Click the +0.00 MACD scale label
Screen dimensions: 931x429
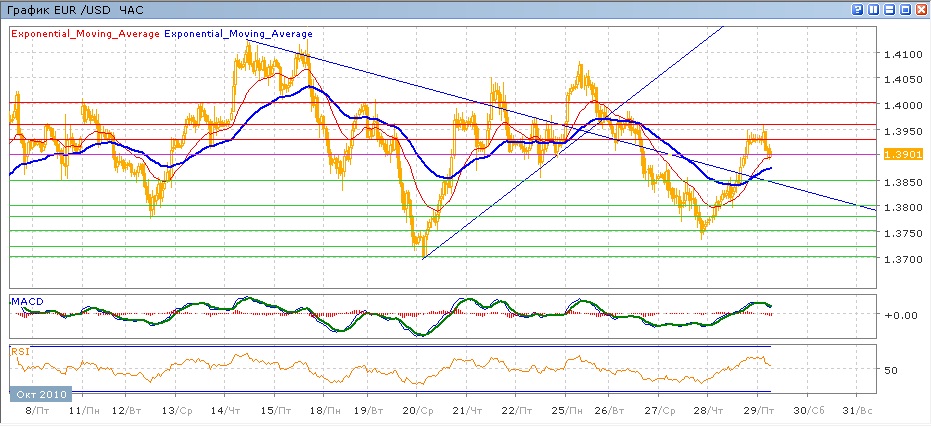pyautogui.click(x=900, y=315)
